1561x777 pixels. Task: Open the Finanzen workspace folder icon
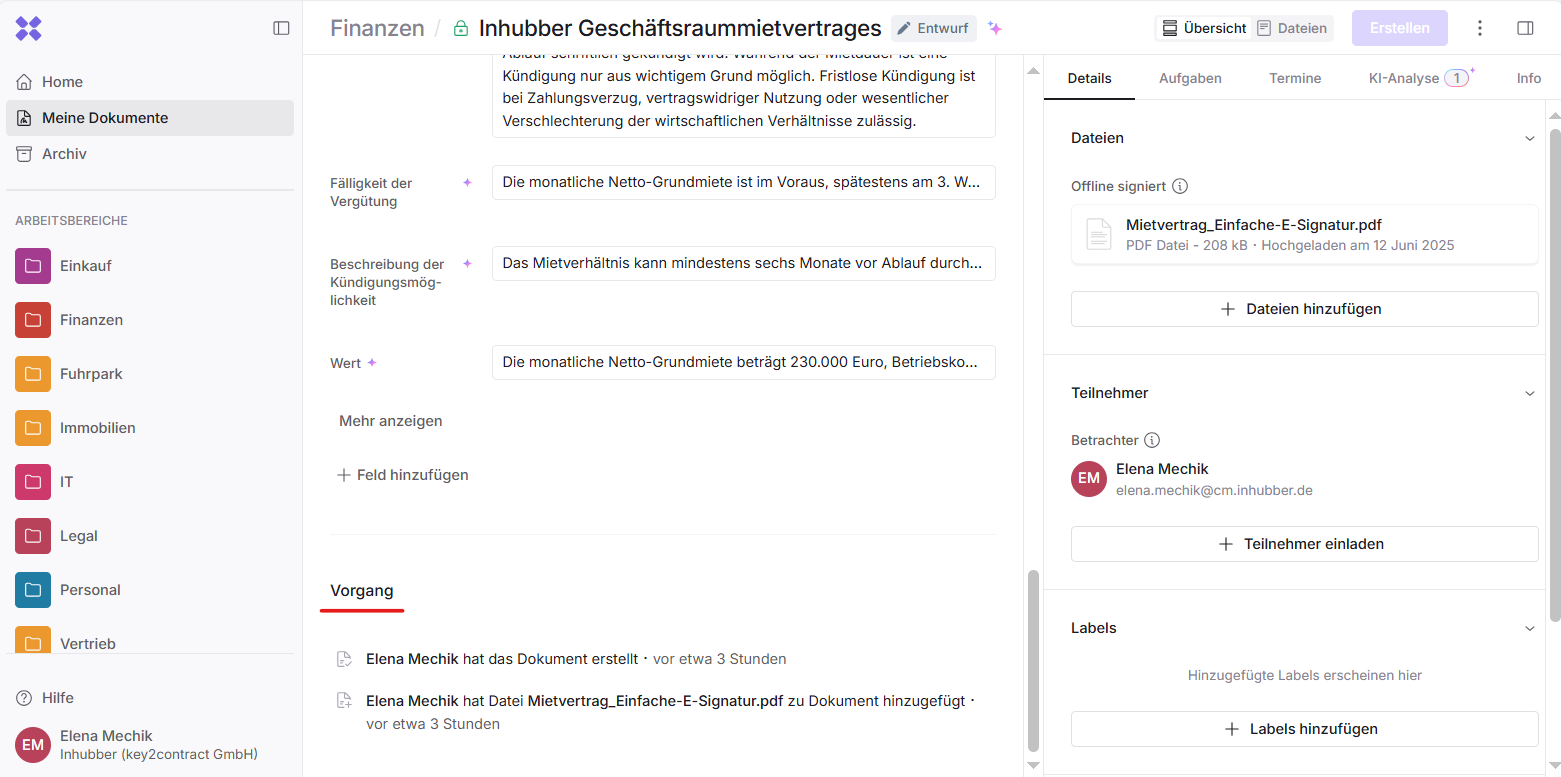click(x=33, y=320)
